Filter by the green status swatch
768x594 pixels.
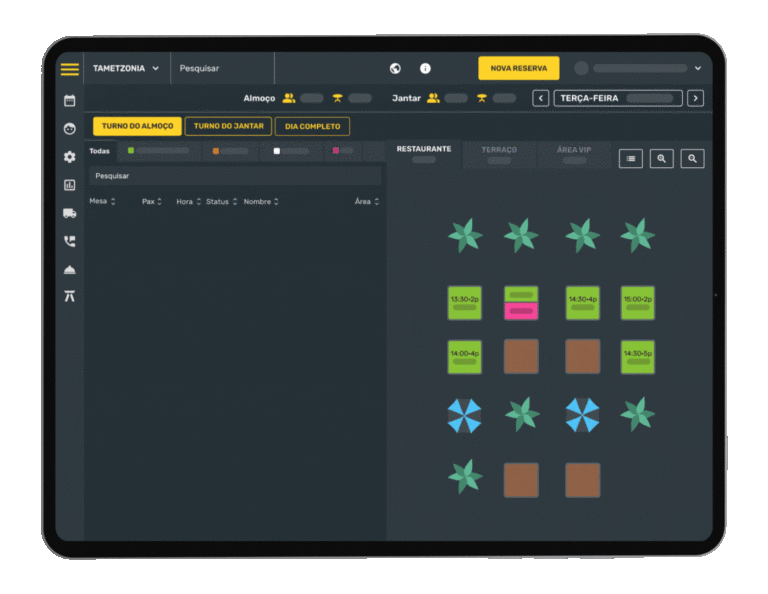click(131, 151)
